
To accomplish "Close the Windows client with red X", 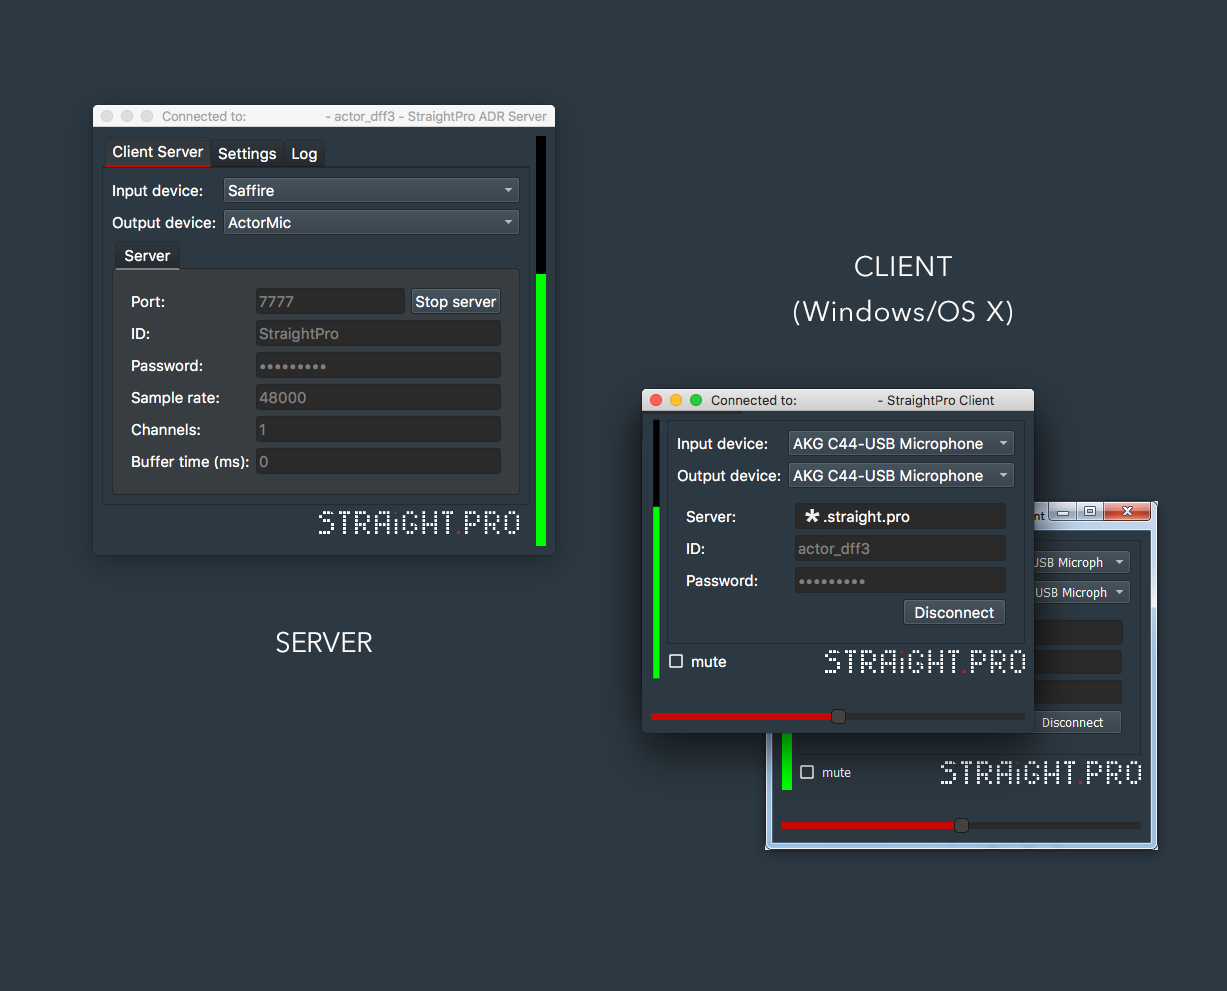I will [x=1127, y=512].
